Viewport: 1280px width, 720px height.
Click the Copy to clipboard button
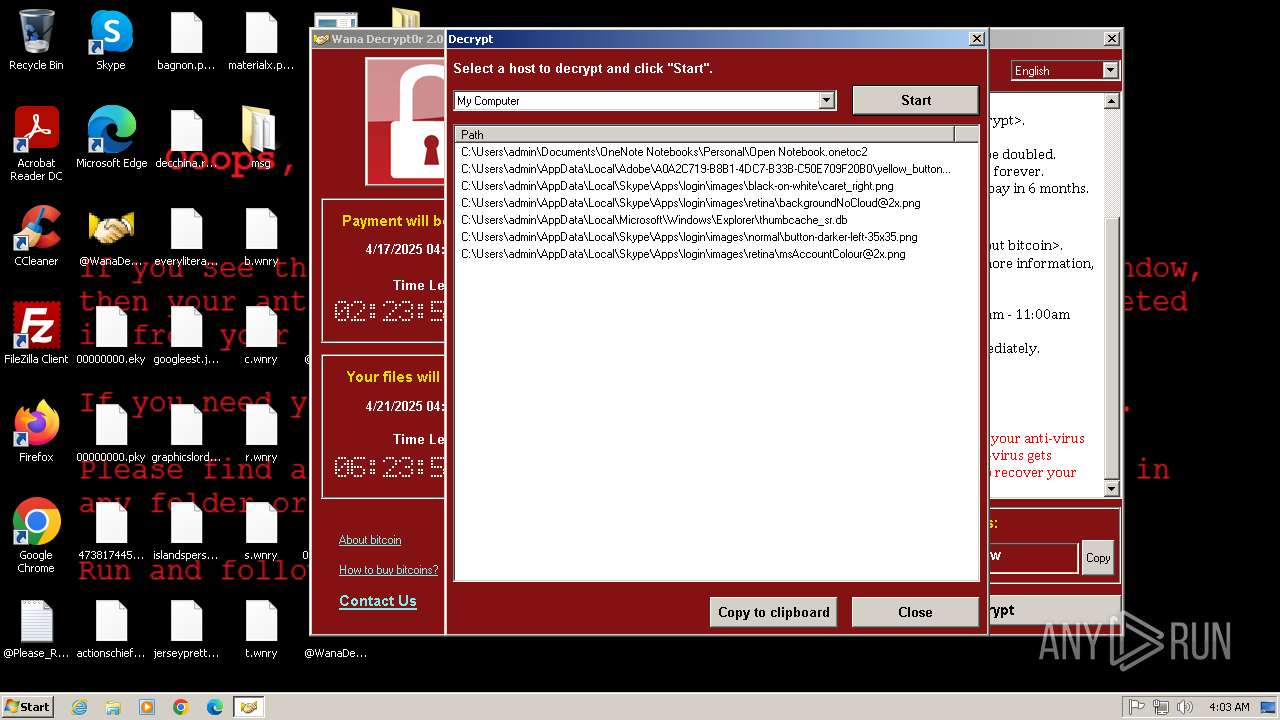pos(774,612)
